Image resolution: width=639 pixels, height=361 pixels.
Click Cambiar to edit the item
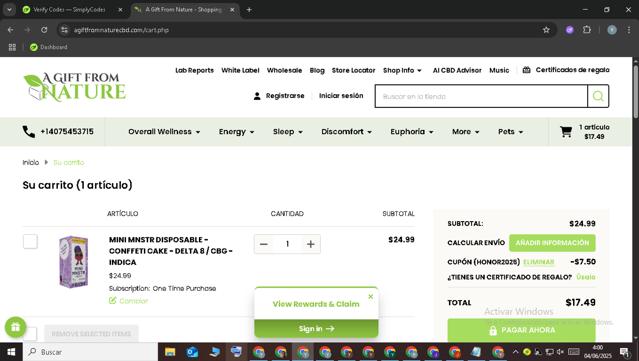tap(128, 301)
